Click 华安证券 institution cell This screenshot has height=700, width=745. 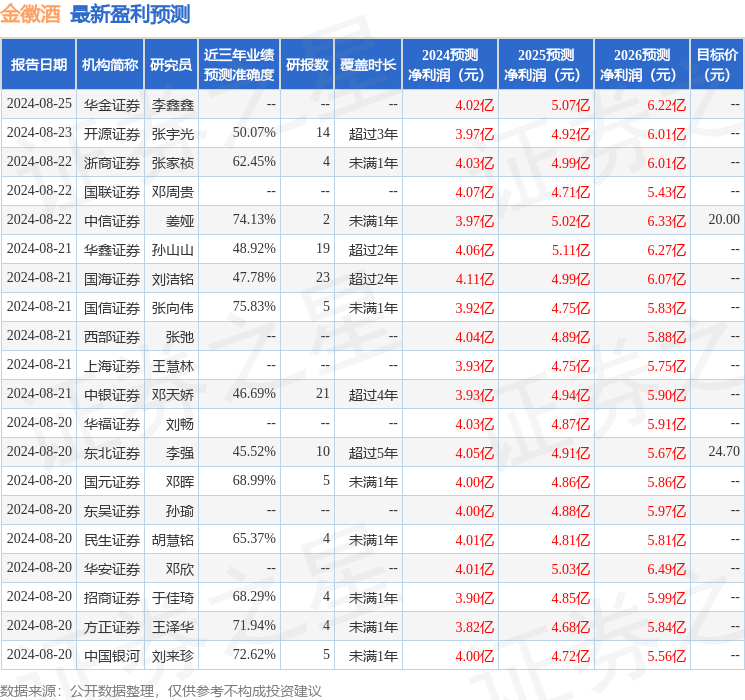[x=112, y=569]
